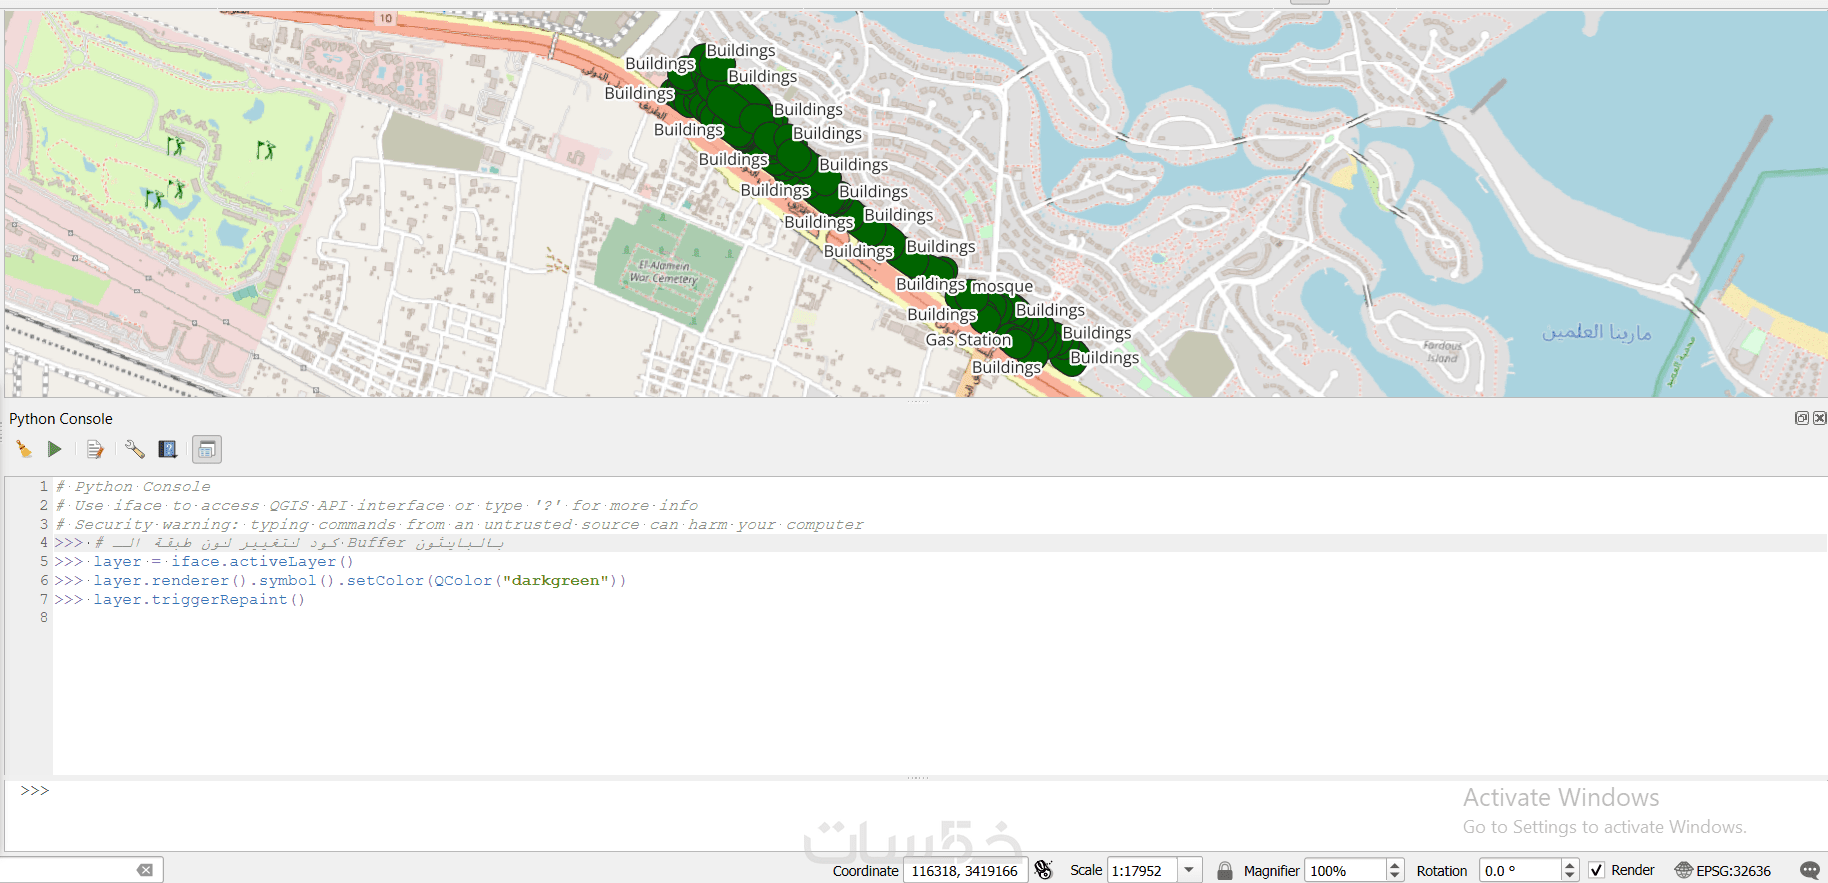Click the mosque label on the map
Viewport: 1828px width, 883px height.
pyautogui.click(x=1002, y=286)
